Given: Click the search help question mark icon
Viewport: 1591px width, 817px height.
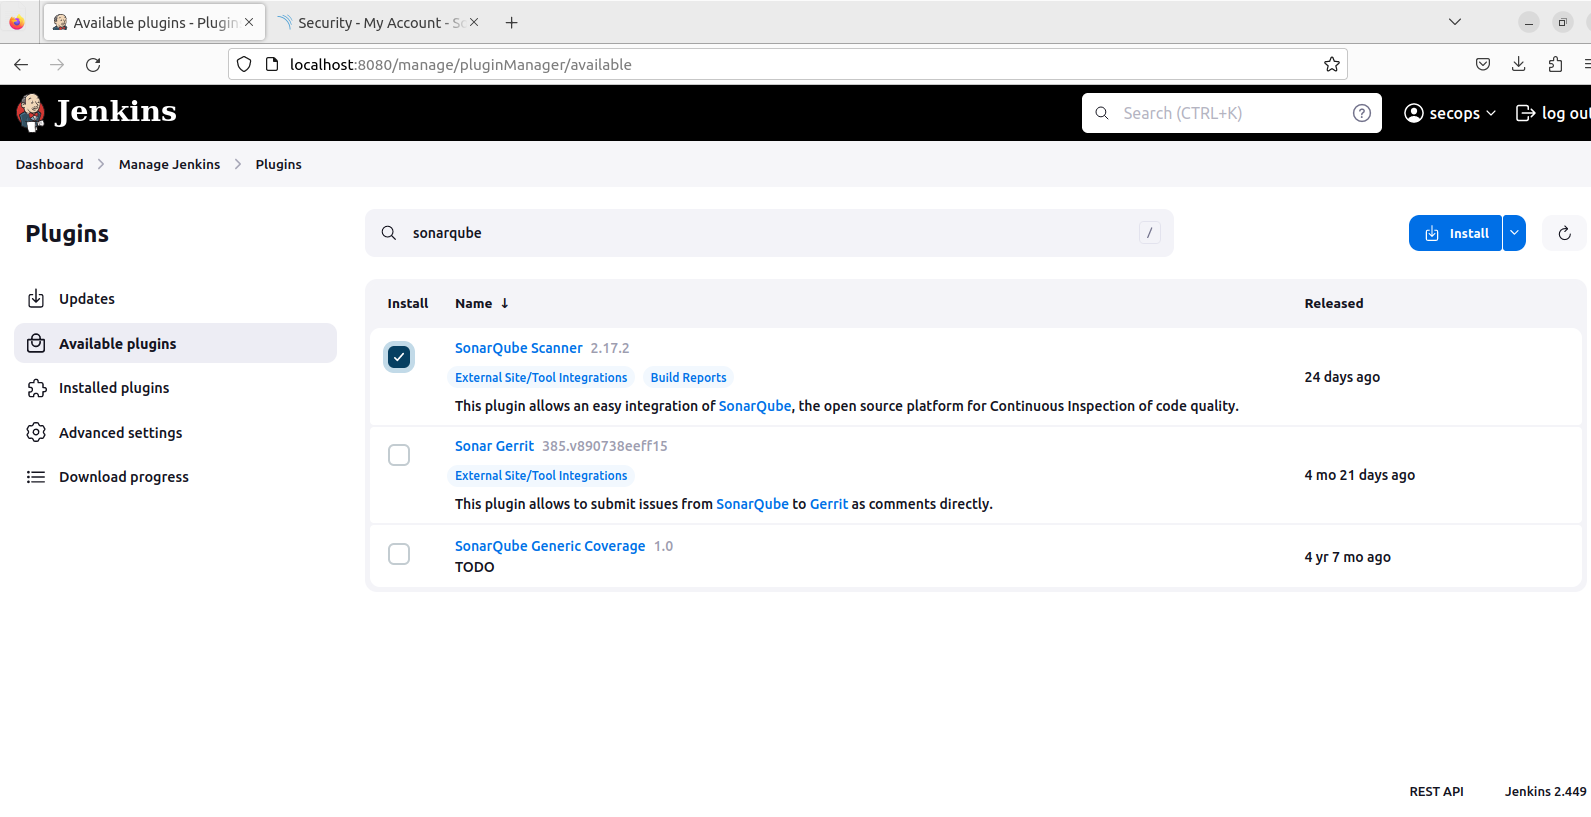Looking at the screenshot, I should [x=1361, y=113].
